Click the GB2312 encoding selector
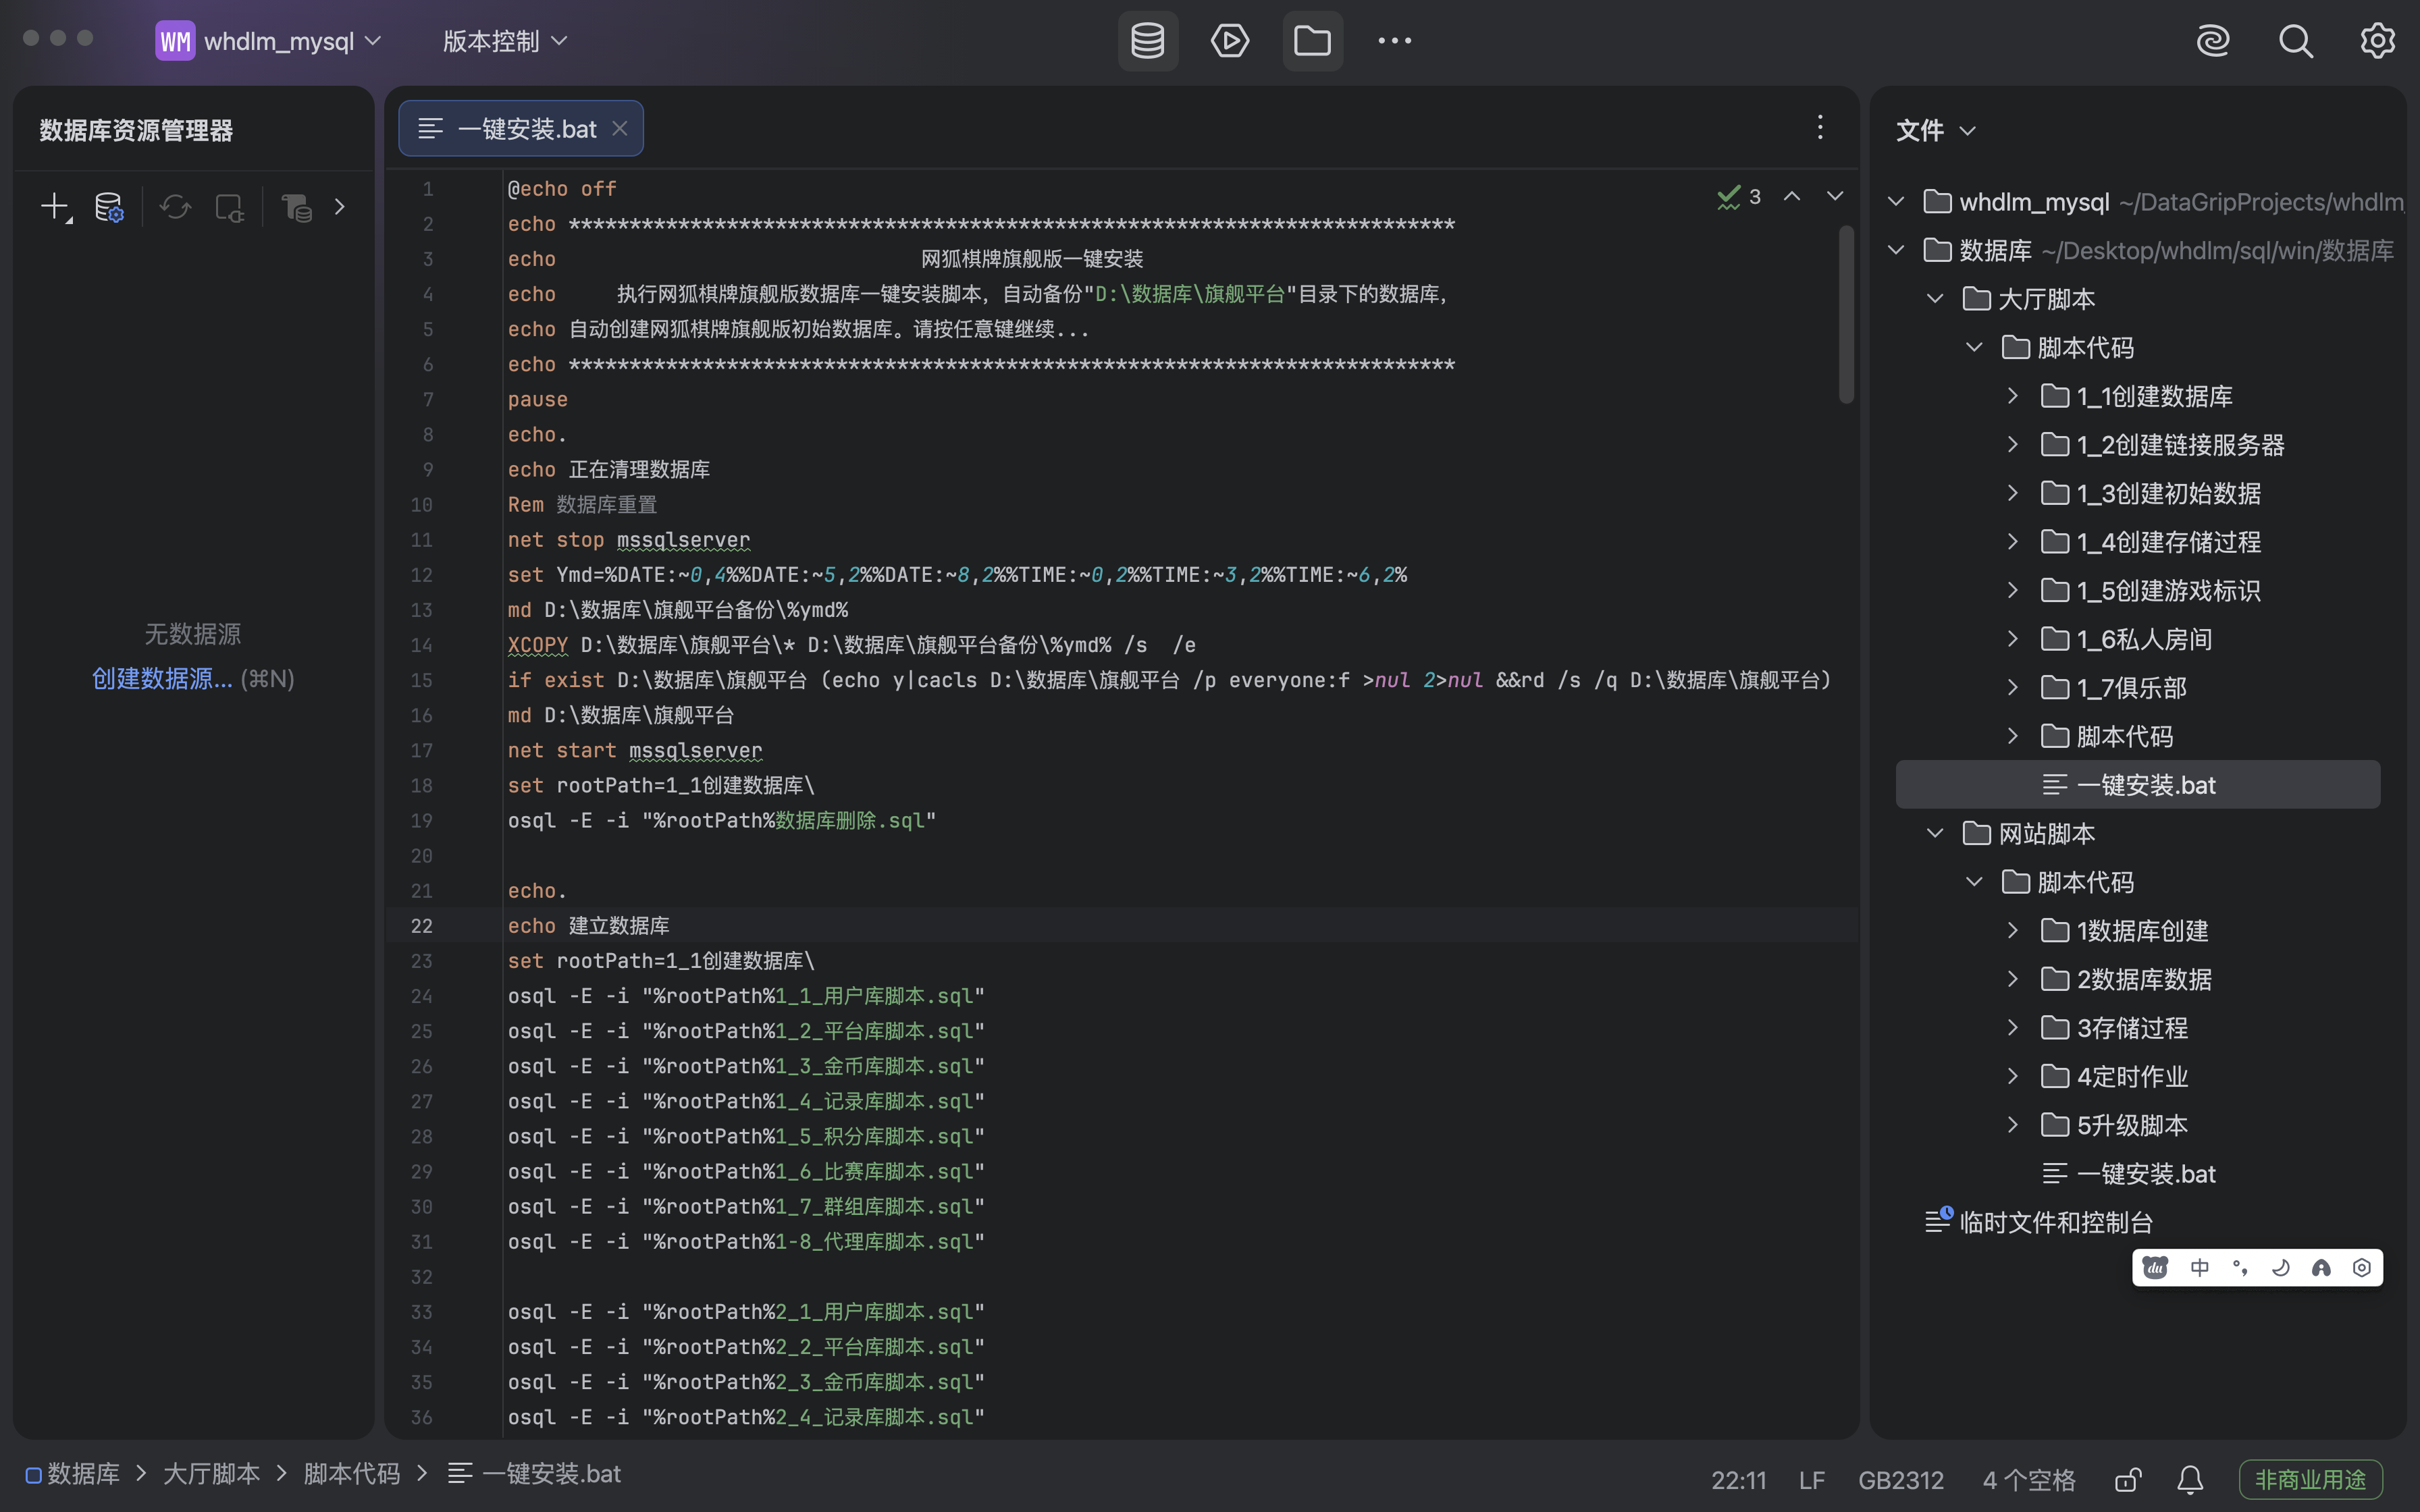 [1900, 1479]
